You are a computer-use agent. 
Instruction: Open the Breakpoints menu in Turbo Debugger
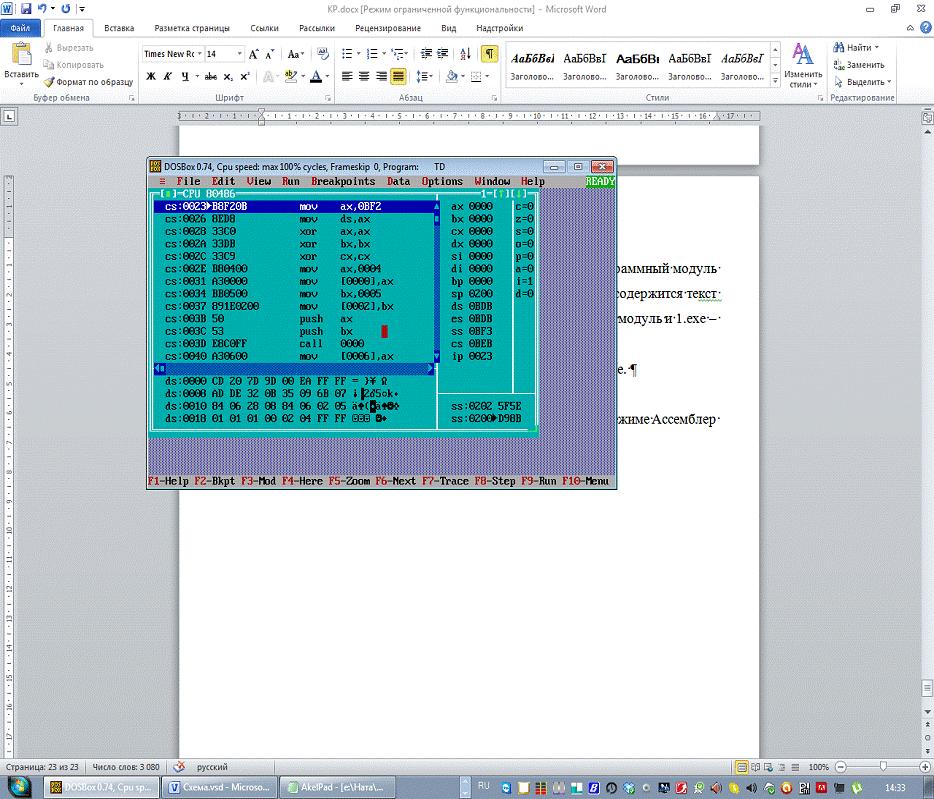343,182
